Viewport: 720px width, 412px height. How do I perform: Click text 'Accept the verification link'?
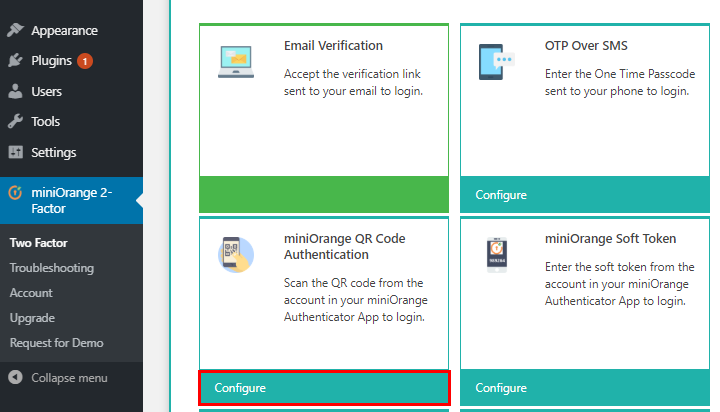pos(352,74)
